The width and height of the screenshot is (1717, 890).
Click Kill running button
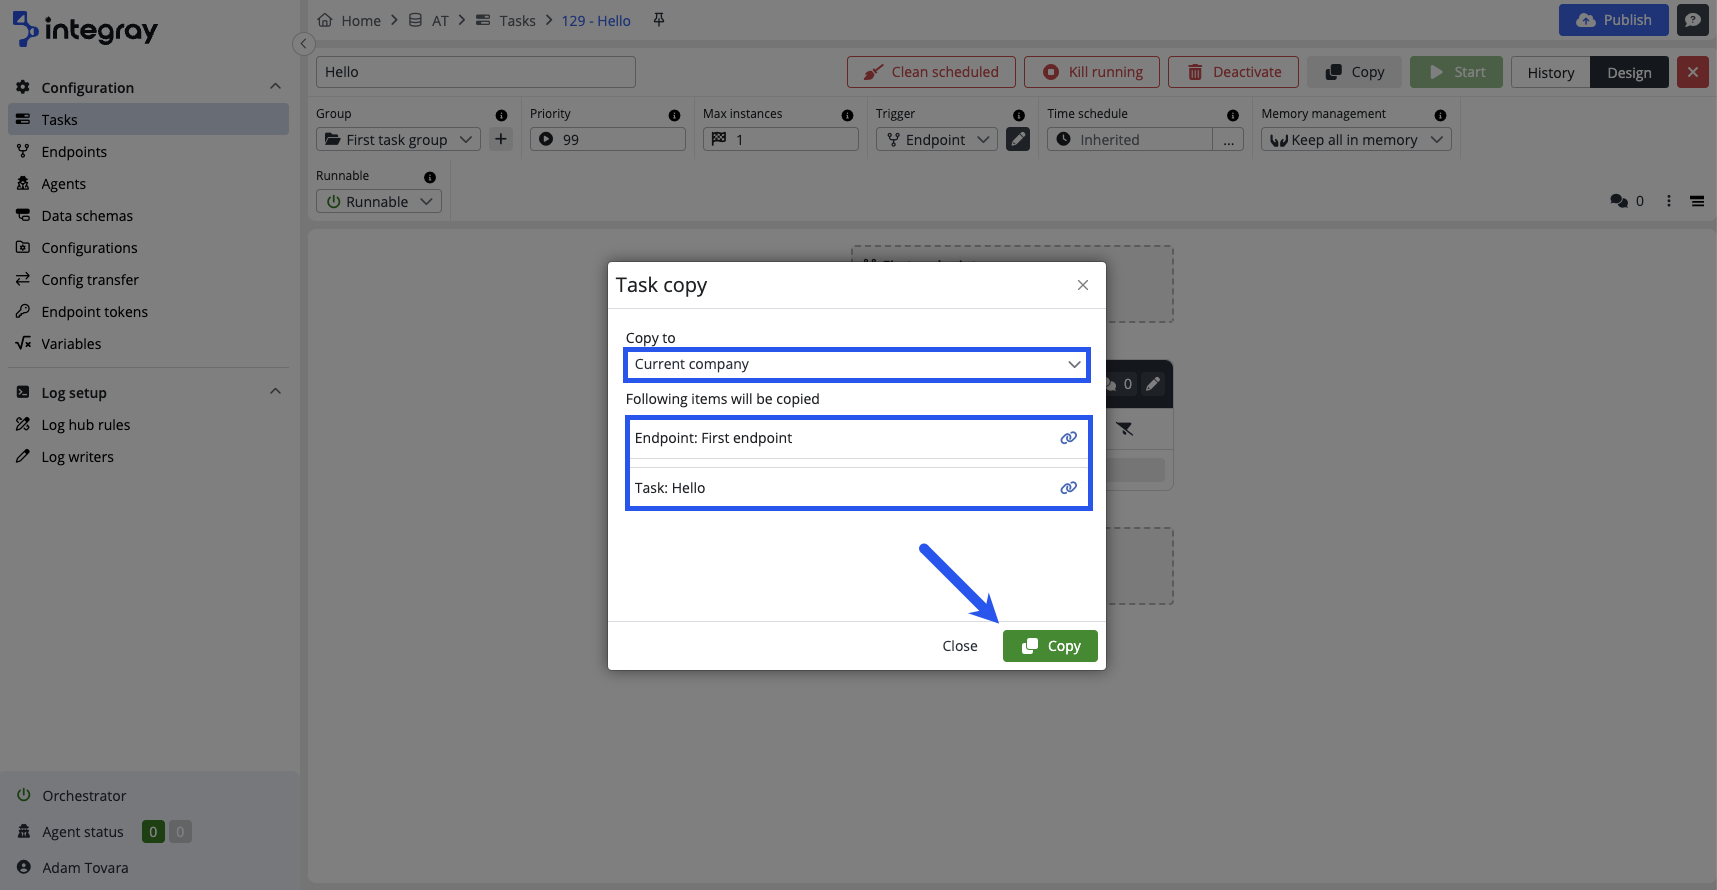click(x=1092, y=72)
